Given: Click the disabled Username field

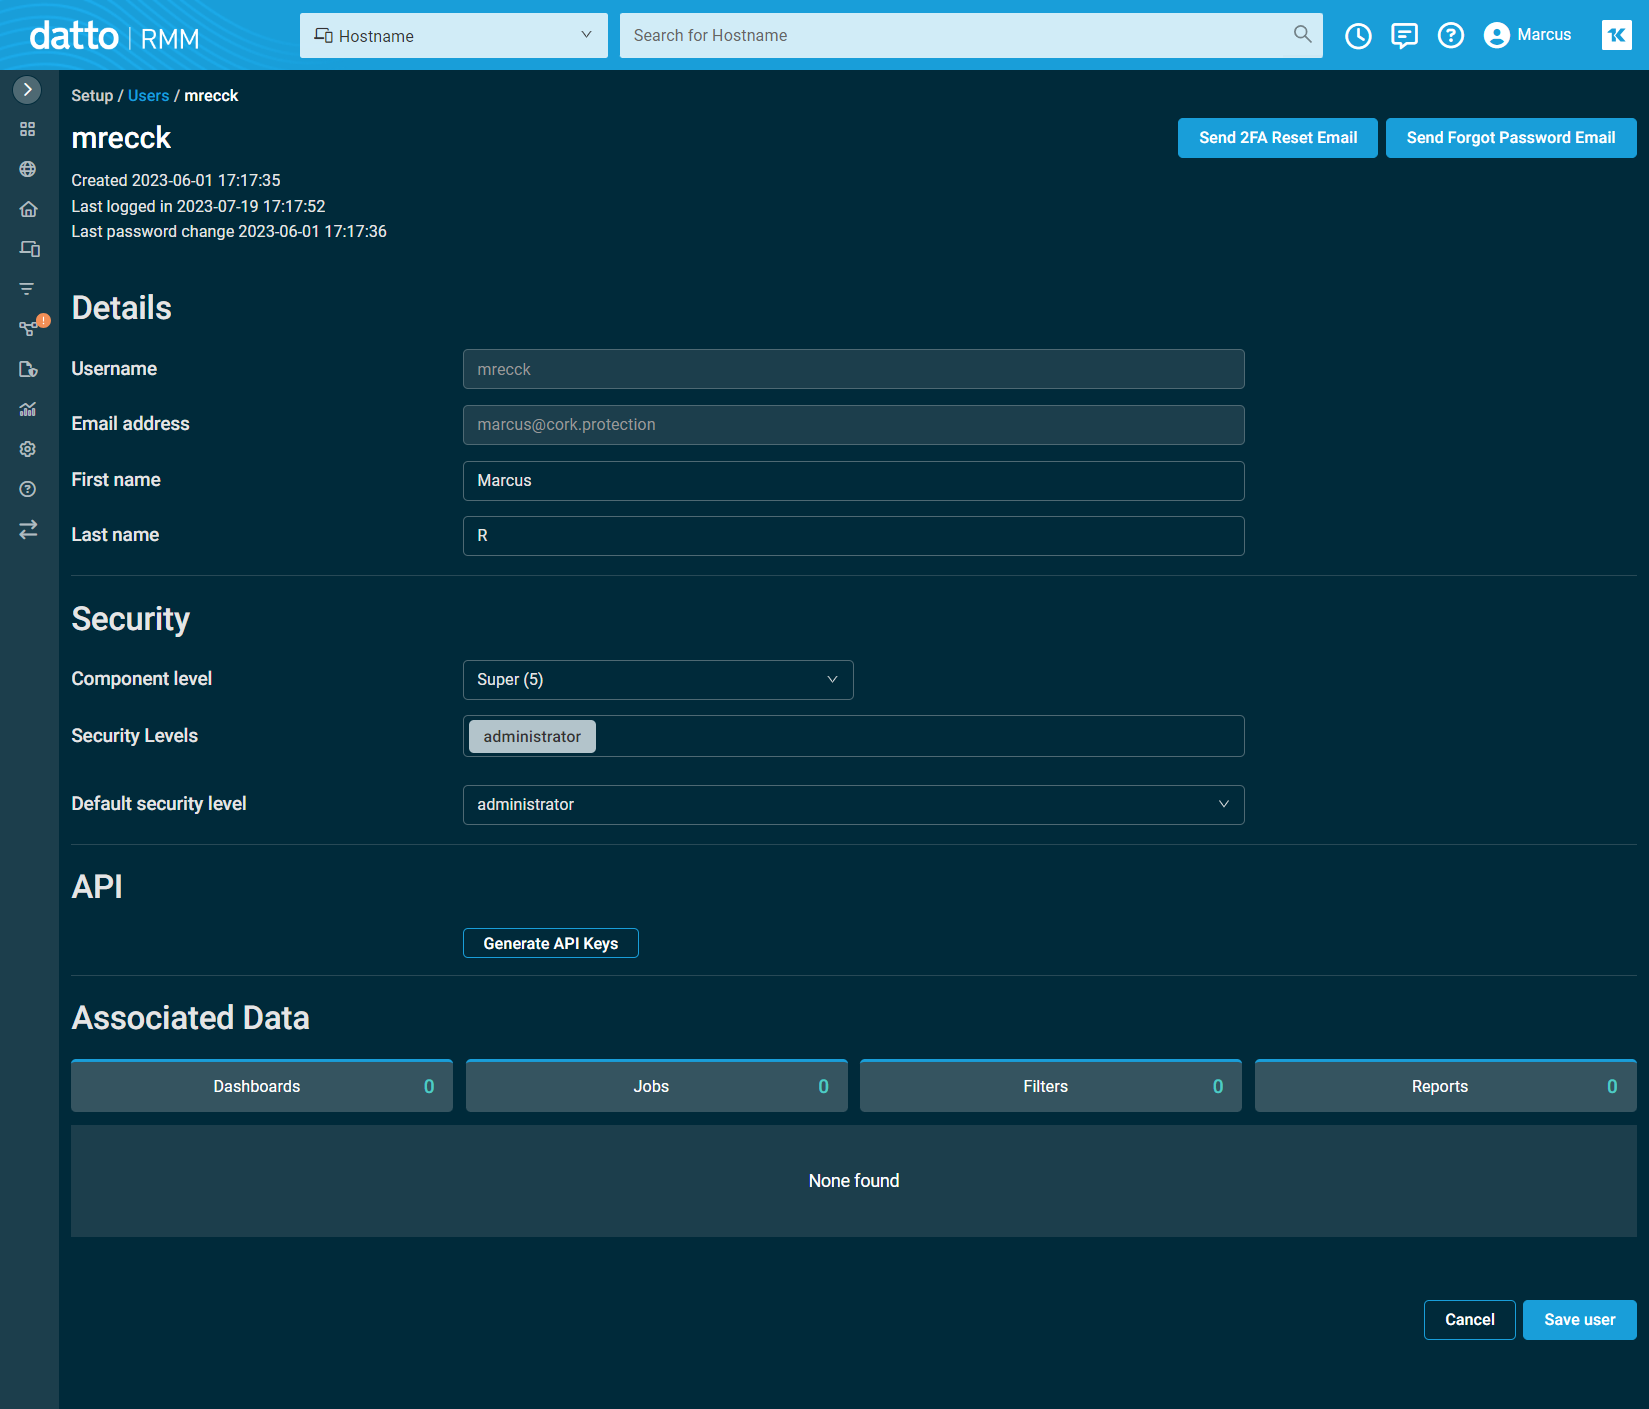Looking at the screenshot, I should pos(853,369).
